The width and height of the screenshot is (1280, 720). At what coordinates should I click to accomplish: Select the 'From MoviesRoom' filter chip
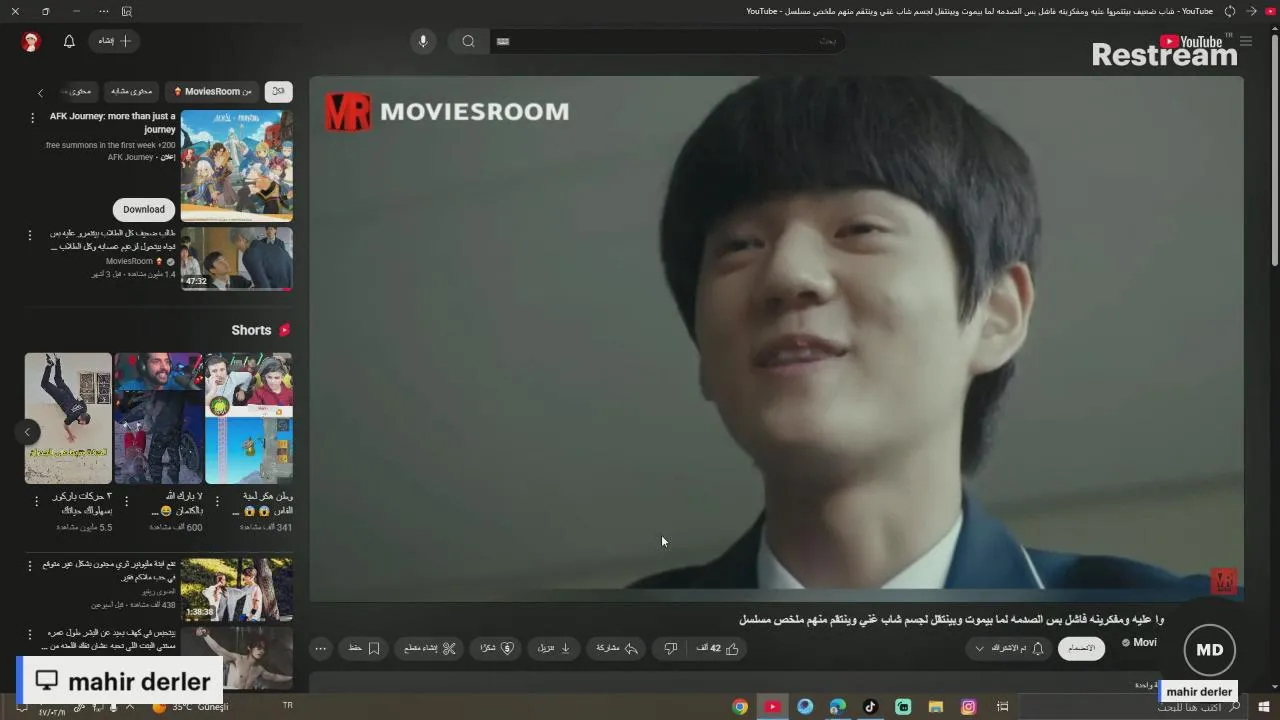[212, 91]
